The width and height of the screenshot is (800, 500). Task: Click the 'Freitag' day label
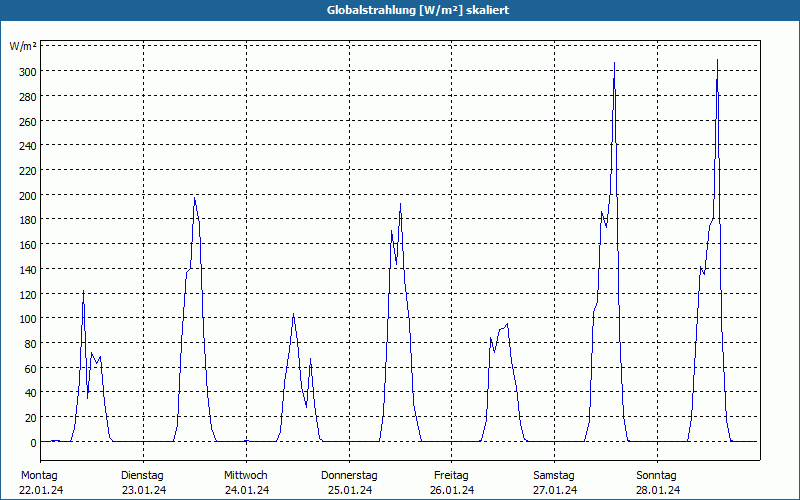[x=451, y=475]
